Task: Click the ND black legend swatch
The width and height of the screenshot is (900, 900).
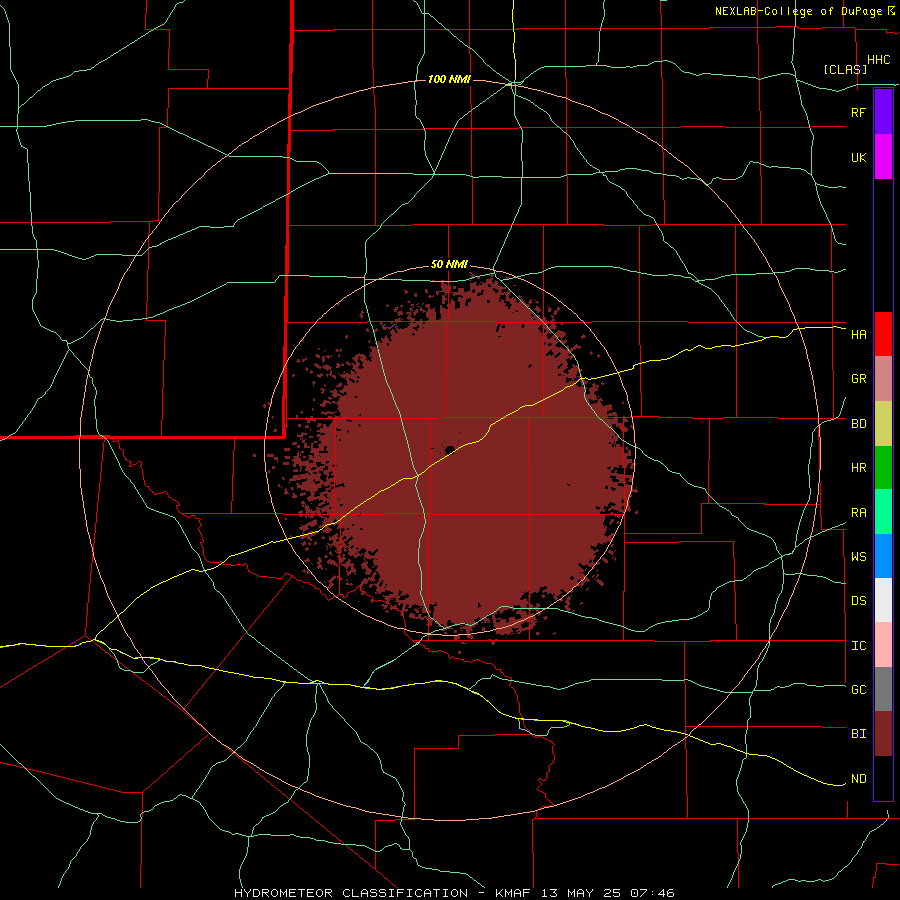Action: (x=883, y=778)
